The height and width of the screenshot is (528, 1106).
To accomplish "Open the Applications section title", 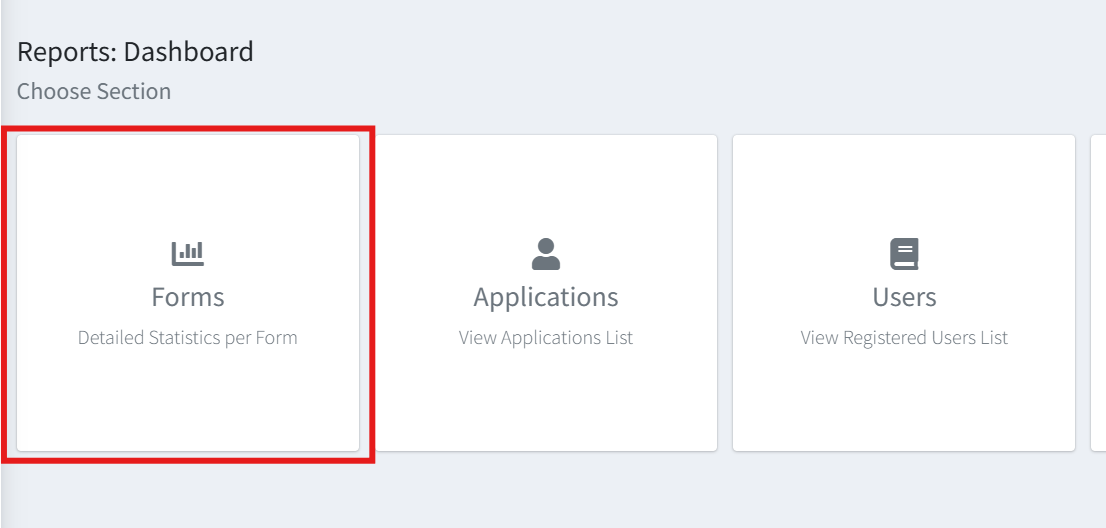I will (546, 297).
